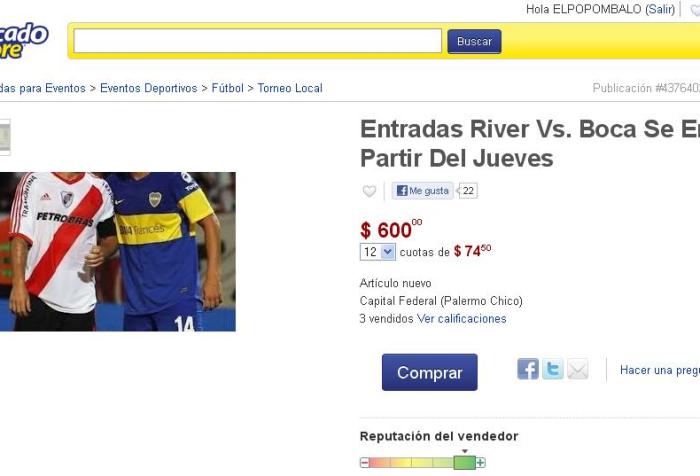This screenshot has width=700, height=476.
Task: Click the blue Comprar button
Action: click(x=429, y=372)
